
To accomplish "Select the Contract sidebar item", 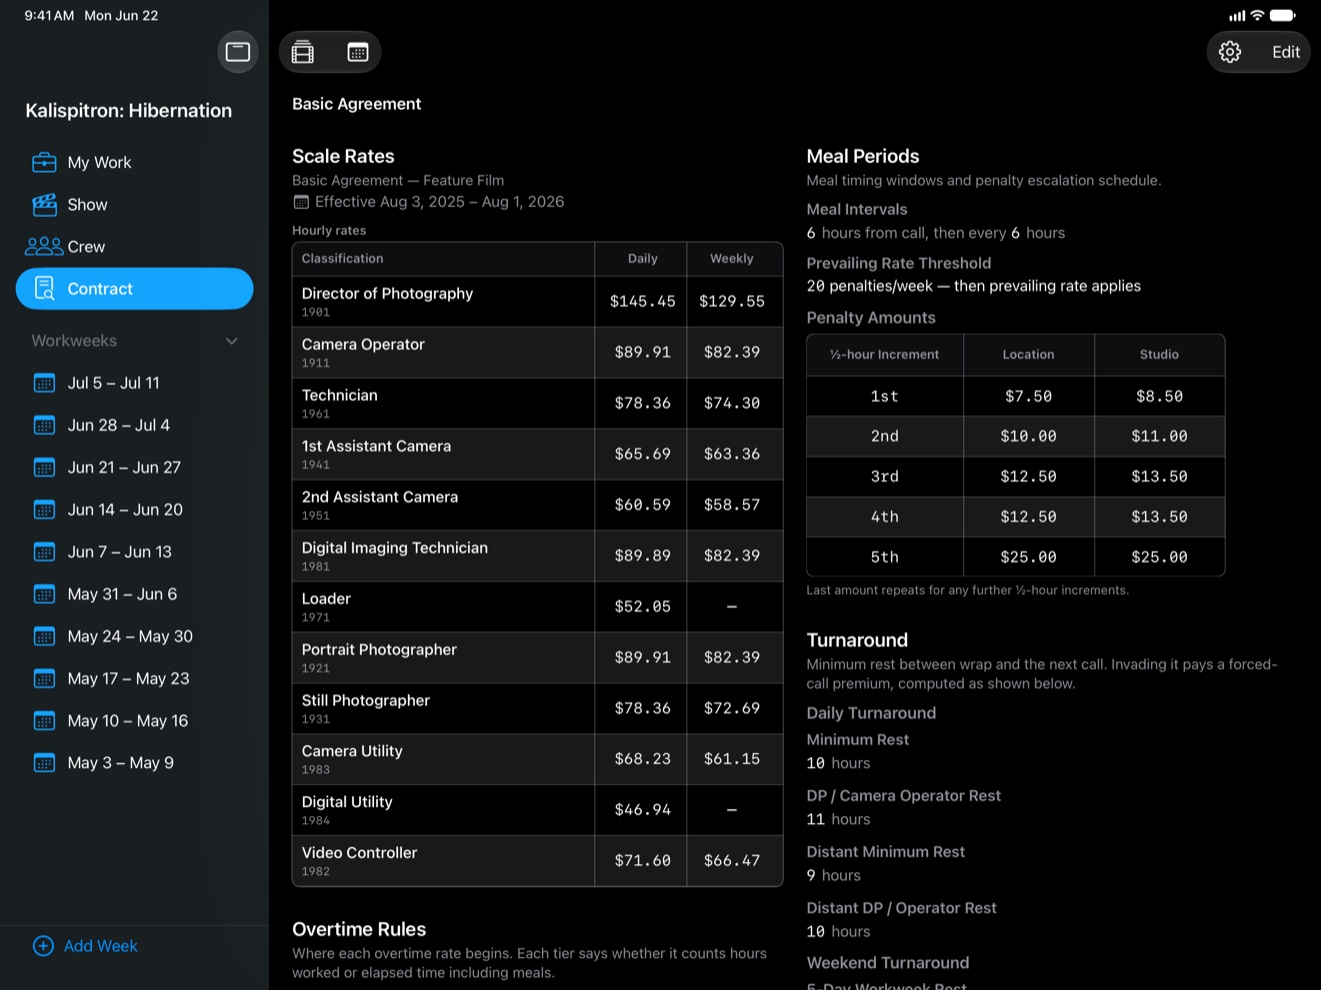I will [135, 289].
